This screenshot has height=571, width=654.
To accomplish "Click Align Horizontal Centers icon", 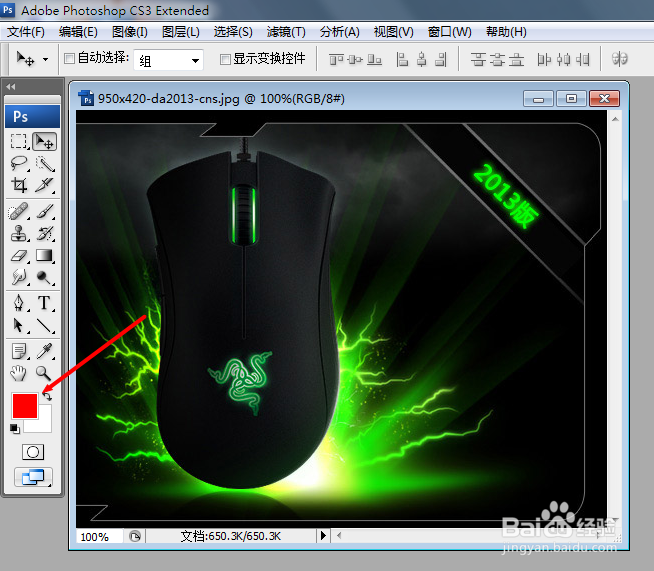I will click(x=422, y=60).
